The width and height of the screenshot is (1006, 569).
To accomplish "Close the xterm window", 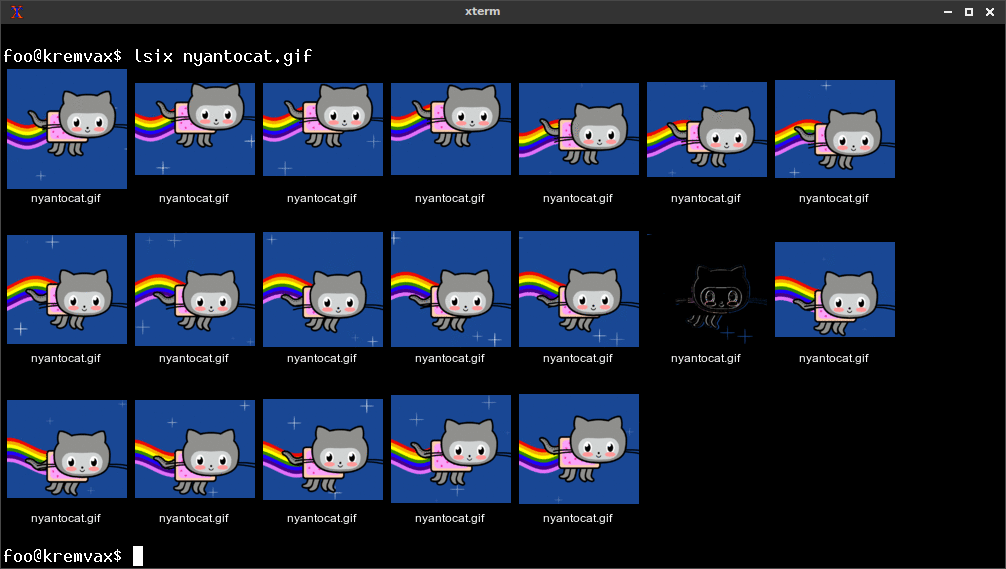I will point(989,12).
